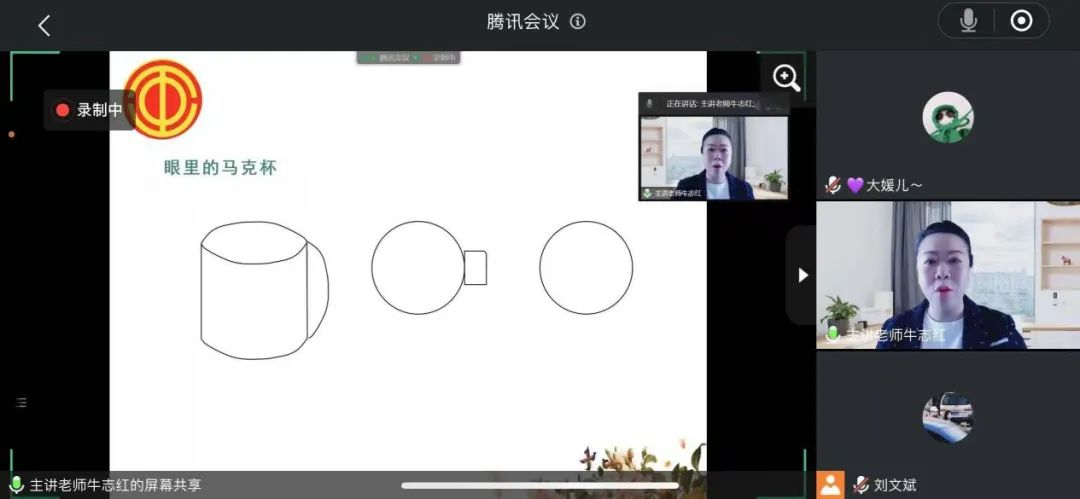Tap the orange host person icon by 刘文斌
1080x499 pixels.
tap(831, 485)
